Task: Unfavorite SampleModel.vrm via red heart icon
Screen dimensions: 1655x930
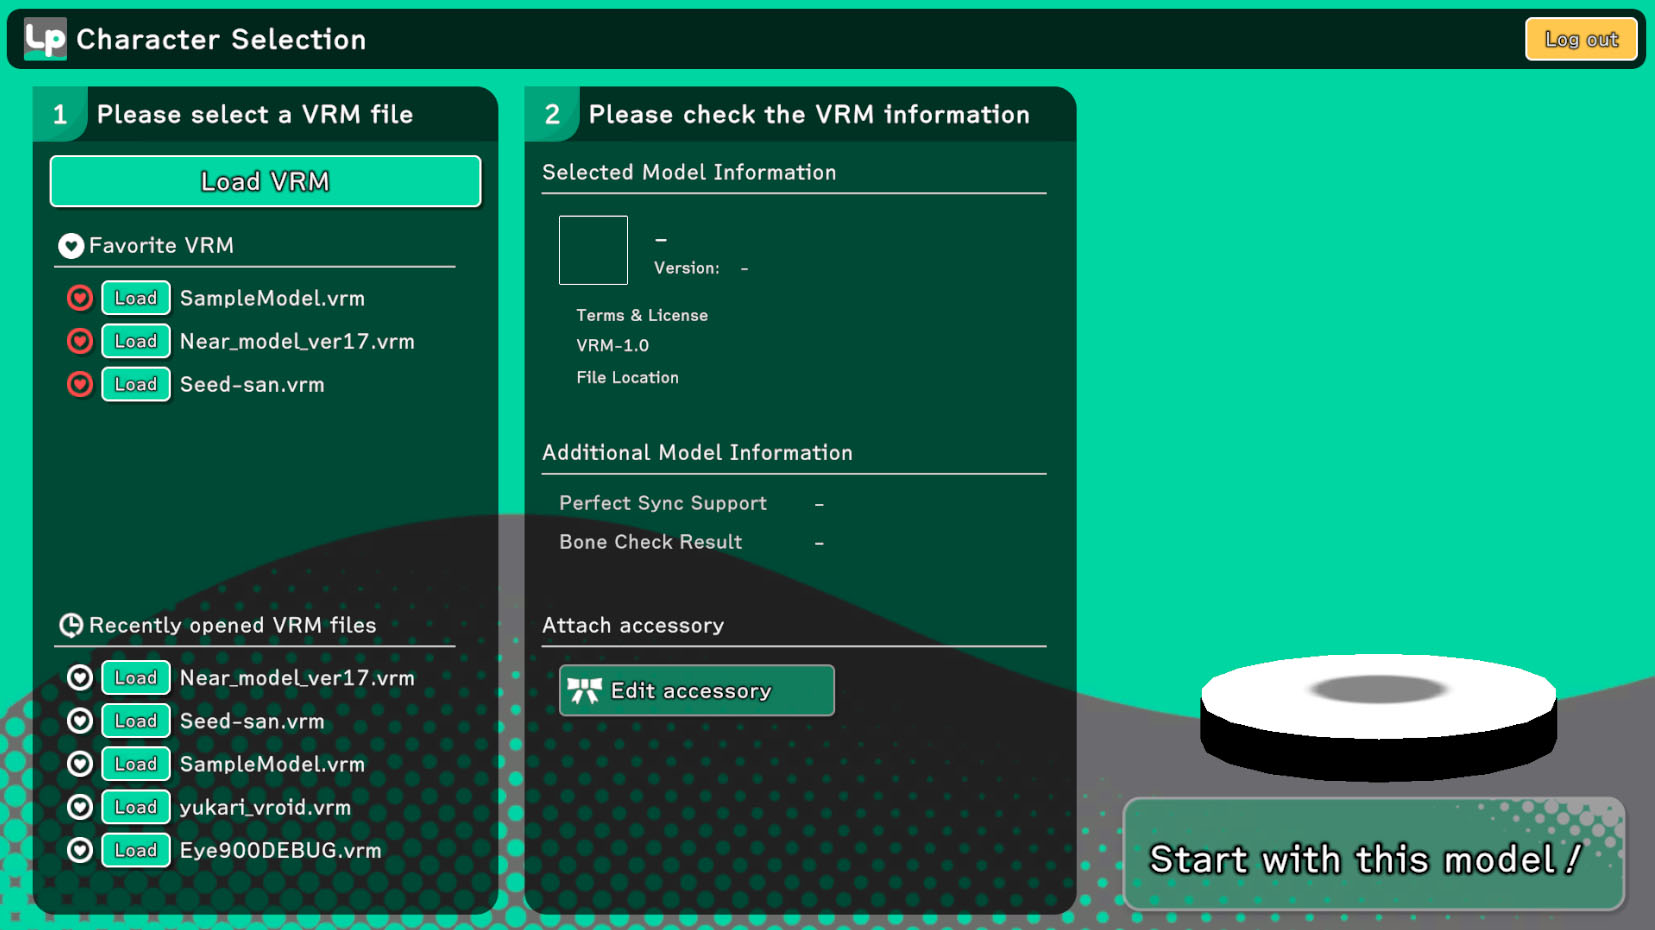Action: click(x=80, y=298)
